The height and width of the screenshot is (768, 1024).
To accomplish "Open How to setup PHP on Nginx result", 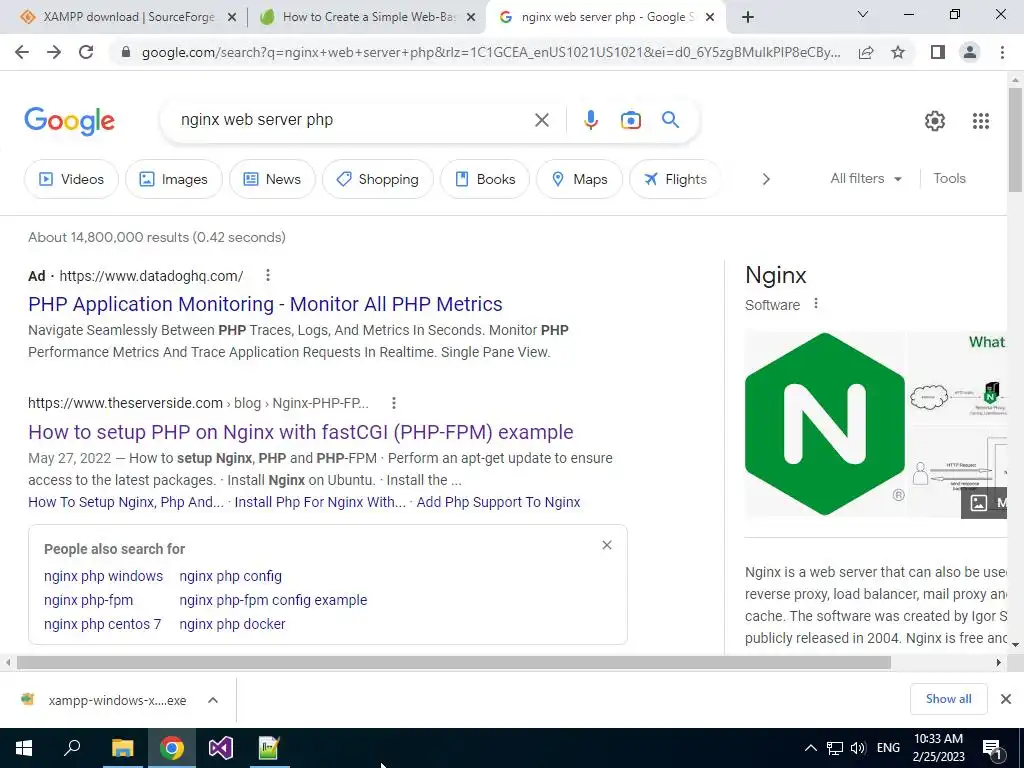I will tap(300, 432).
